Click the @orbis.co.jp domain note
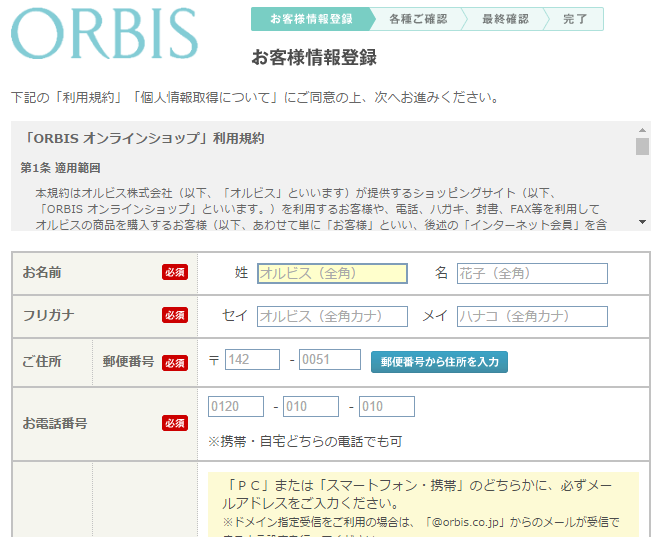The width and height of the screenshot is (665, 537). point(421,522)
